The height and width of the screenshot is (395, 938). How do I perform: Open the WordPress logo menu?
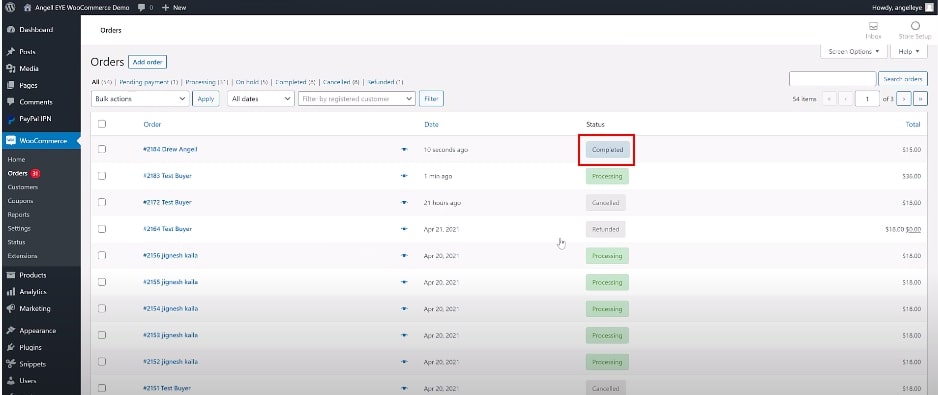click(10, 8)
